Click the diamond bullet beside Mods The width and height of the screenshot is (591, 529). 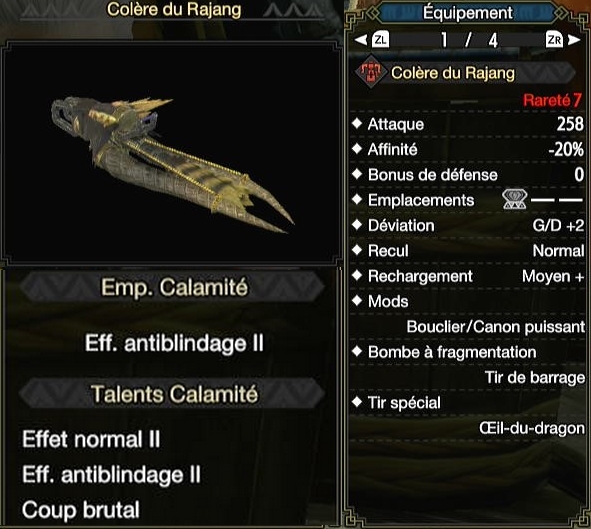[357, 301]
